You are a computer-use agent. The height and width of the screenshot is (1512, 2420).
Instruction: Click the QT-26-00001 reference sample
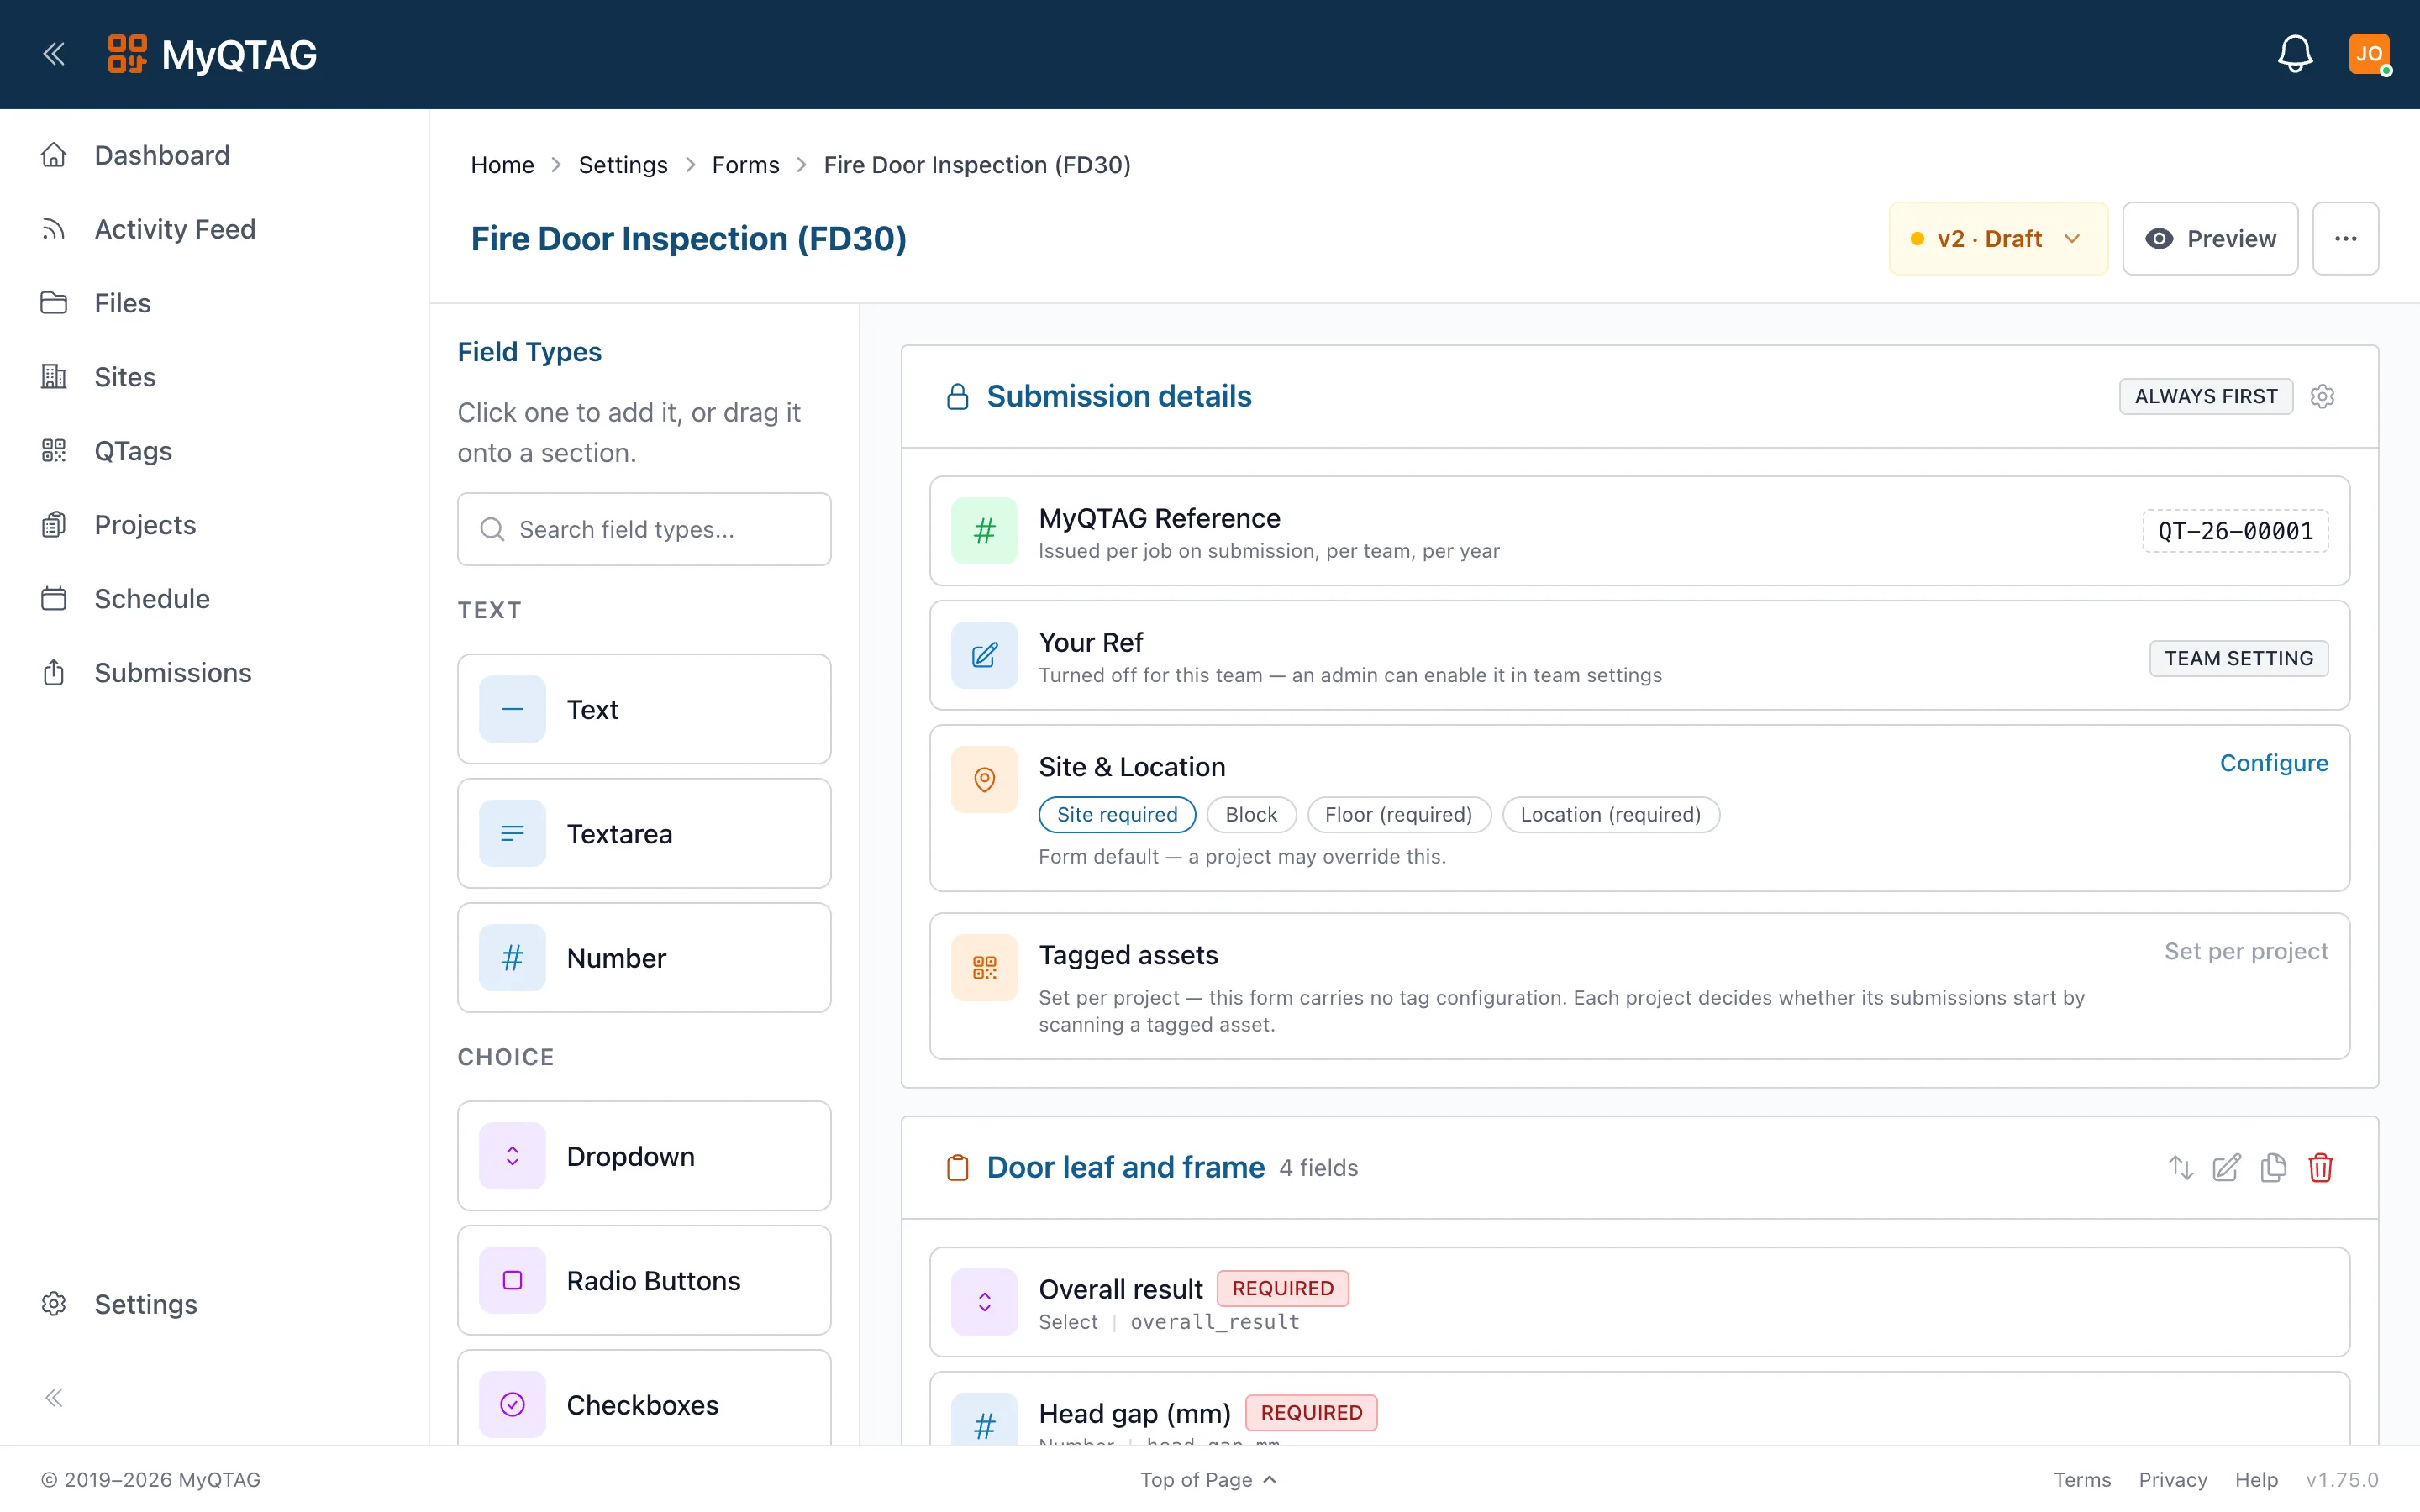pos(2235,531)
